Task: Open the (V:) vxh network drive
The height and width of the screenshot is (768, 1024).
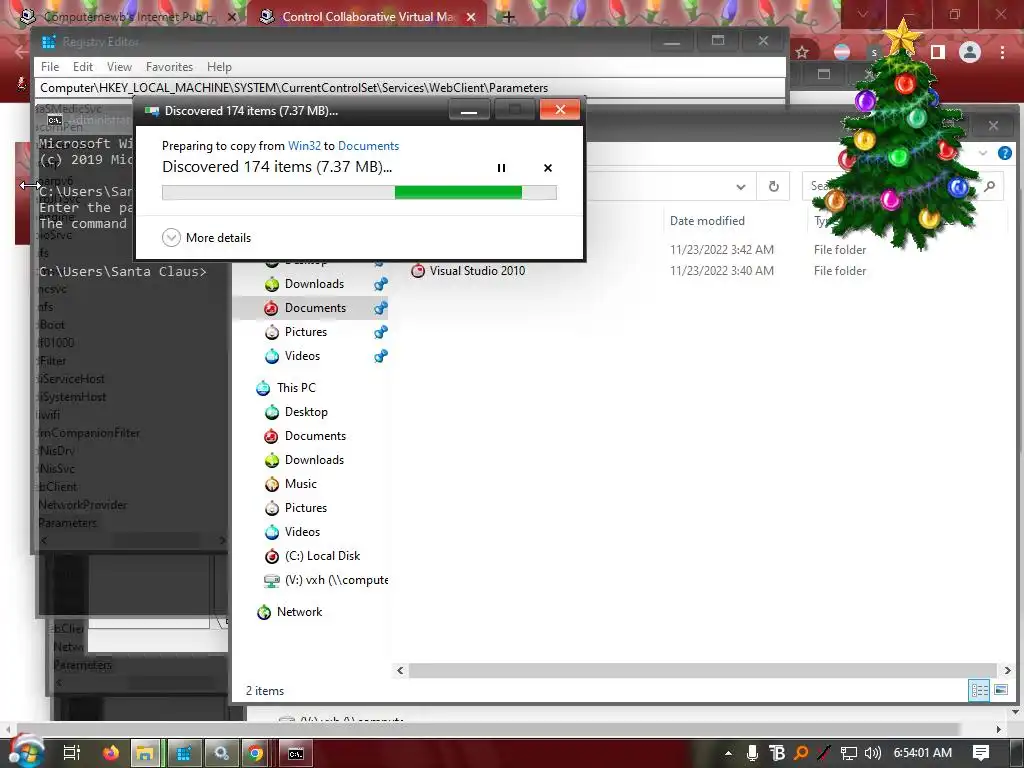Action: [x=336, y=580]
